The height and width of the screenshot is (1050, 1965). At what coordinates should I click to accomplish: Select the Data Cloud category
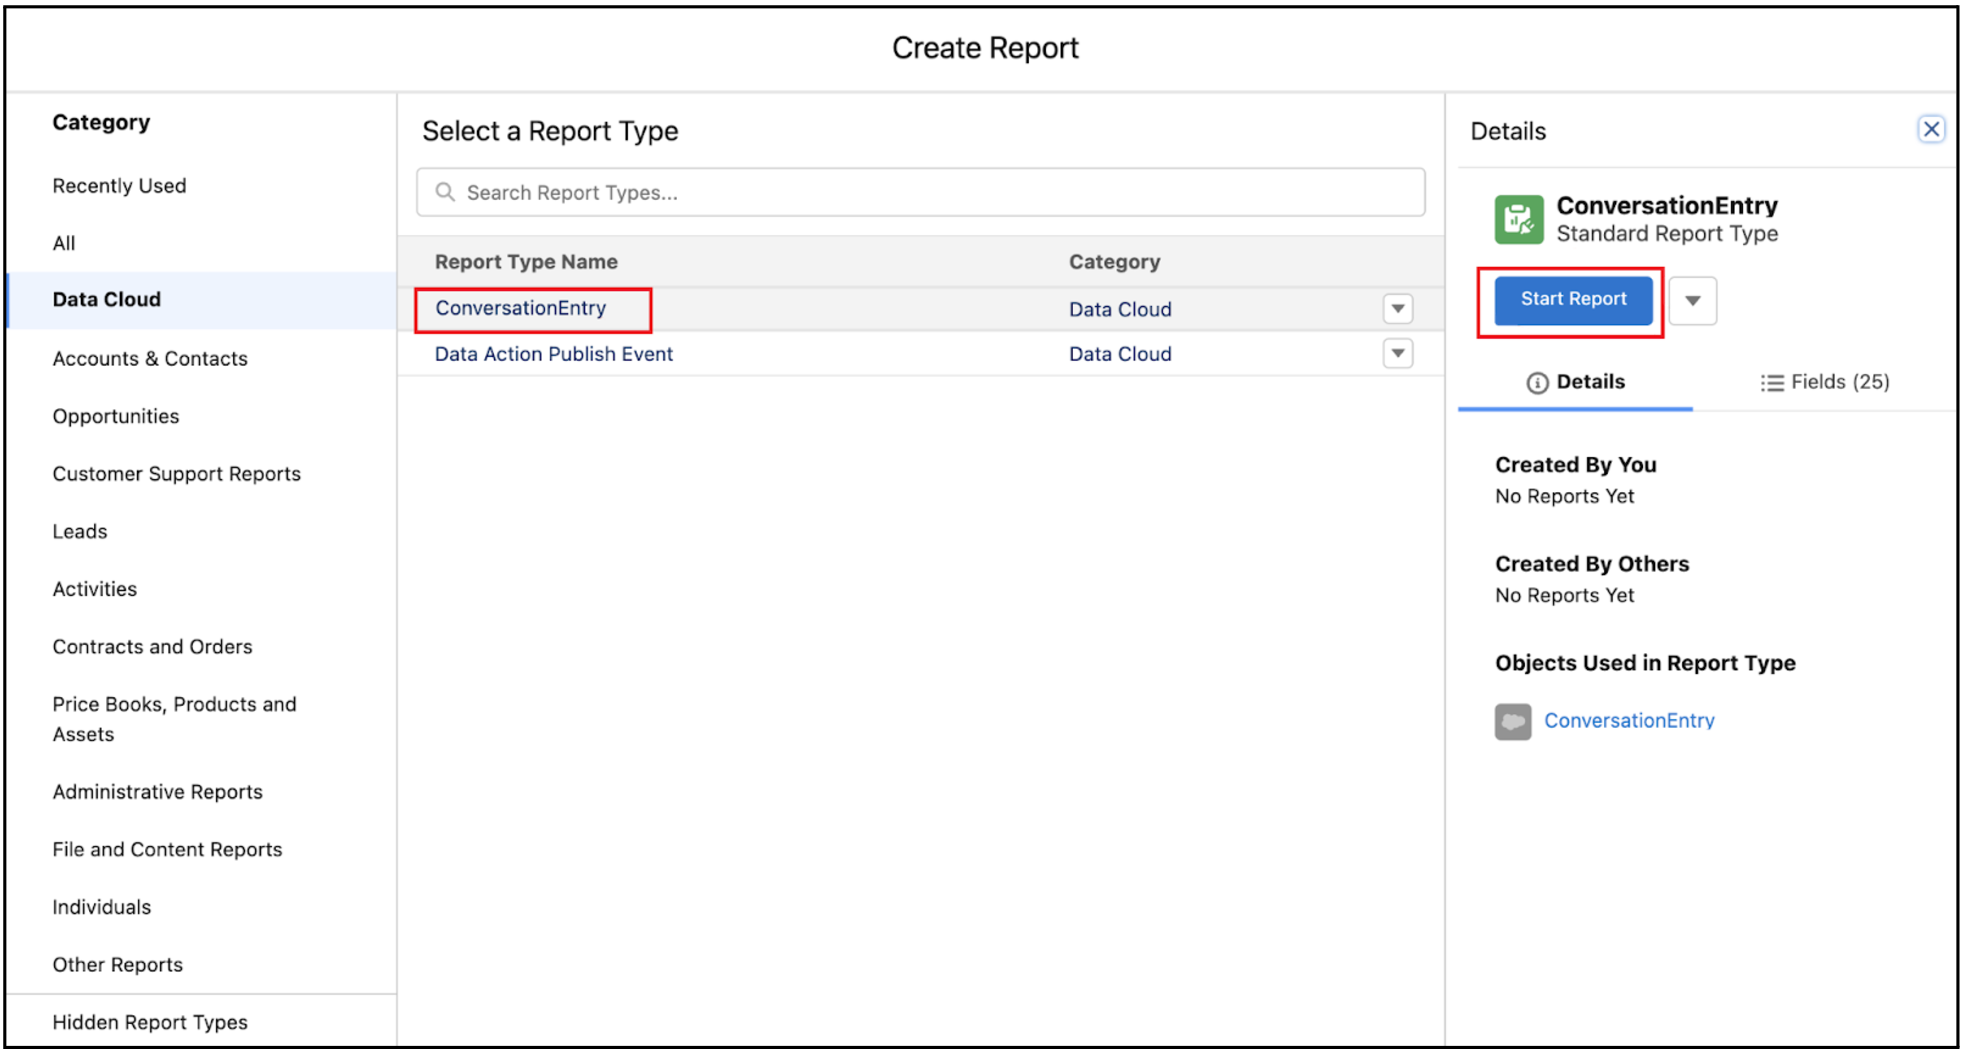(x=203, y=300)
